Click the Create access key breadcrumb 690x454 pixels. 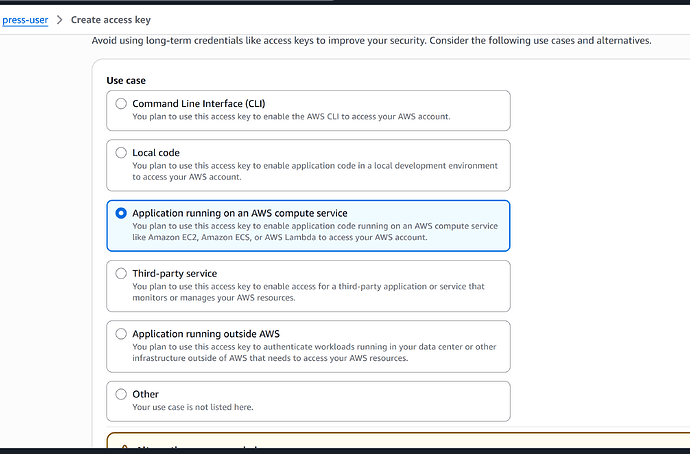point(111,20)
